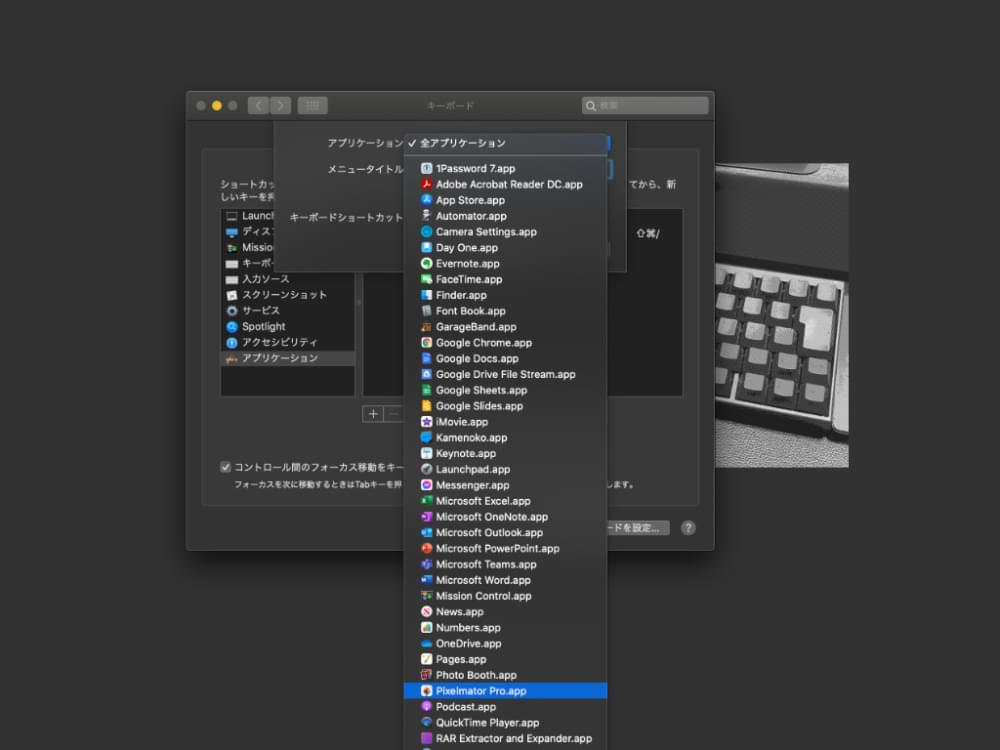Image resolution: width=1000 pixels, height=750 pixels.
Task: Click the Show All grid icon in toolbar
Action: [312, 105]
